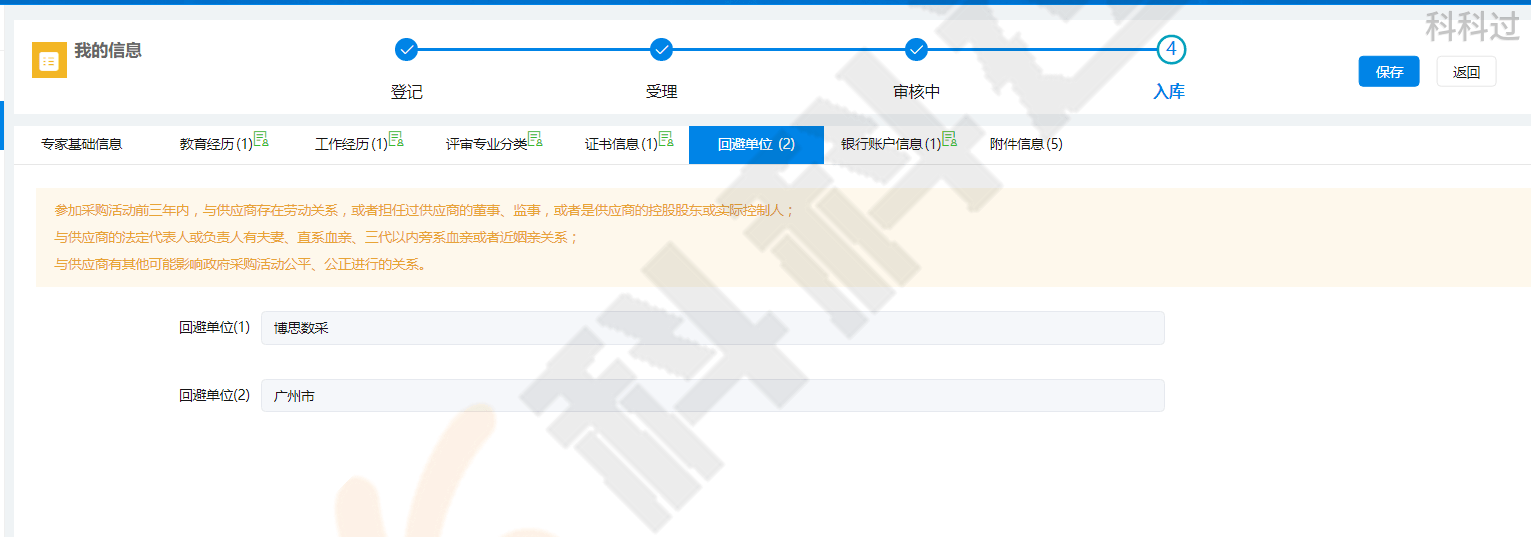Click the green icon beside 评审专业分类
This screenshot has width=1531, height=537.
535,139
